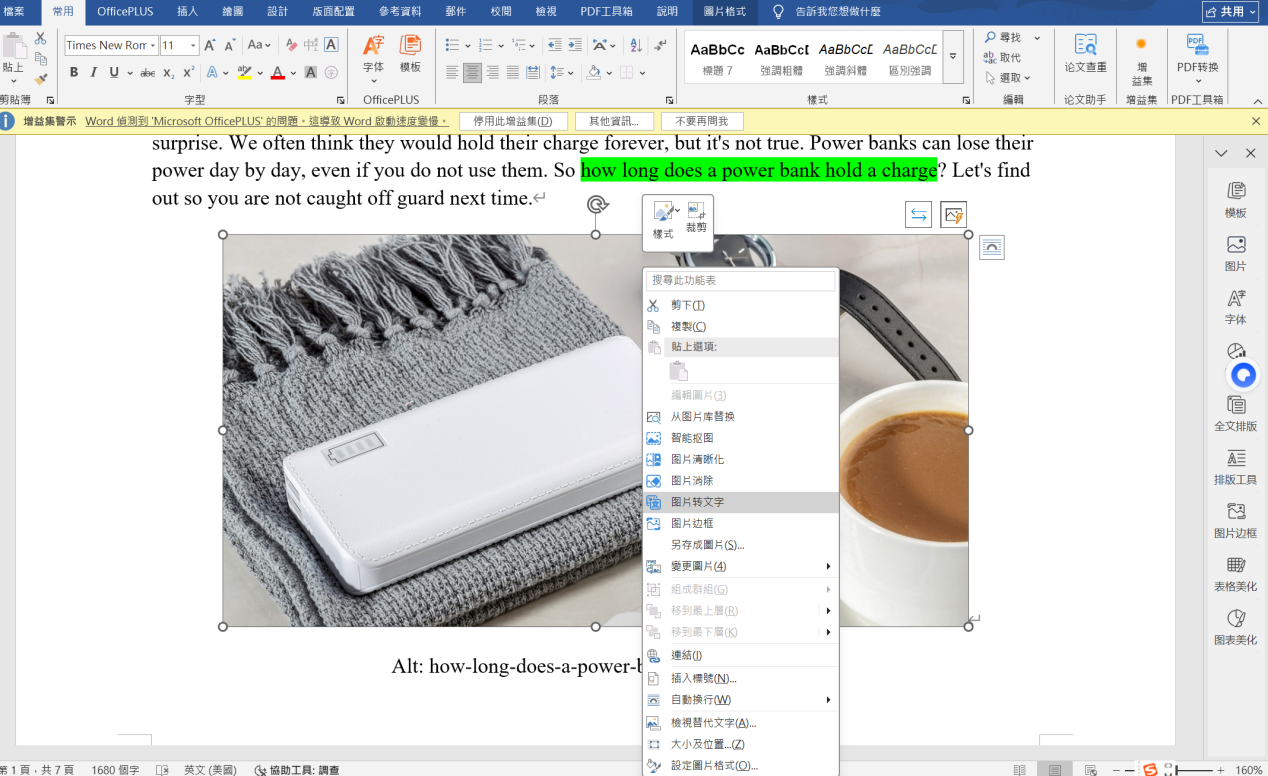This screenshot has width=1268, height=776.
Task: Open the 選取 select dropdown
Action: [1007, 77]
